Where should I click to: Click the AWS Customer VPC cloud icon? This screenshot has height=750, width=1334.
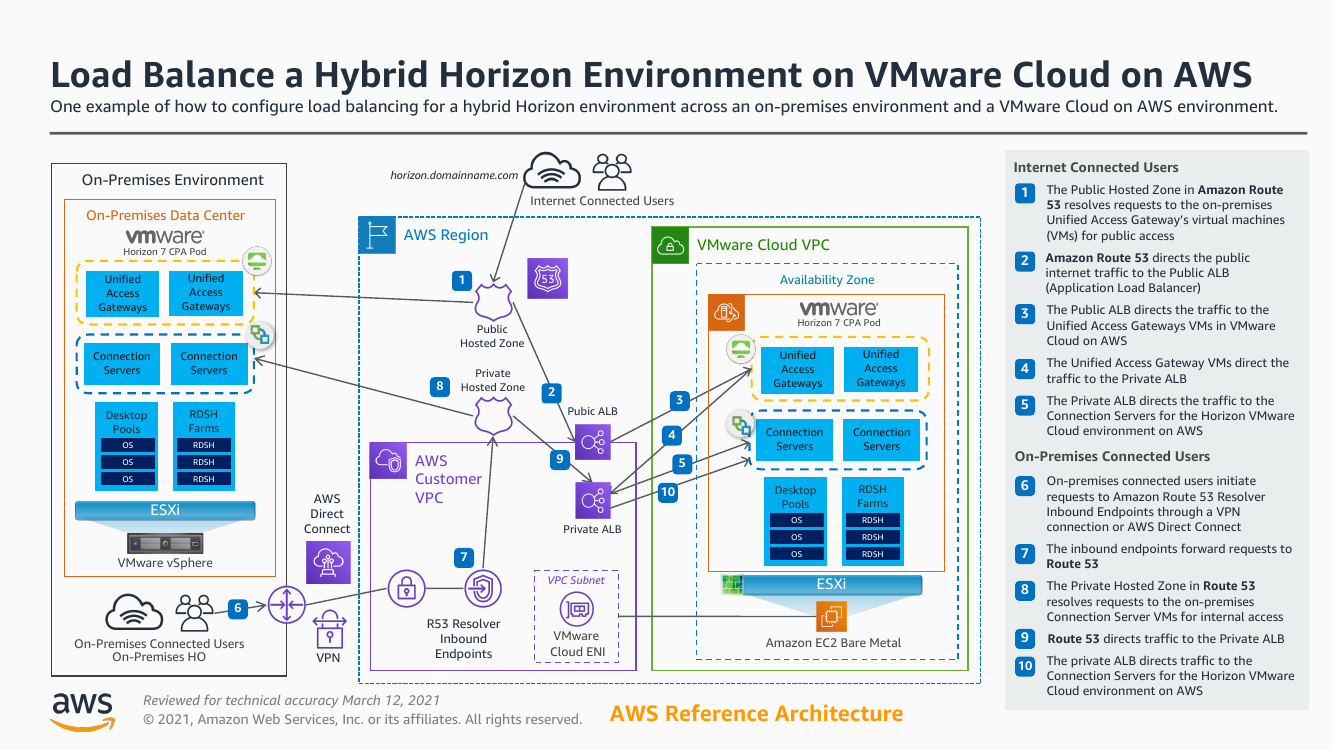pos(387,461)
